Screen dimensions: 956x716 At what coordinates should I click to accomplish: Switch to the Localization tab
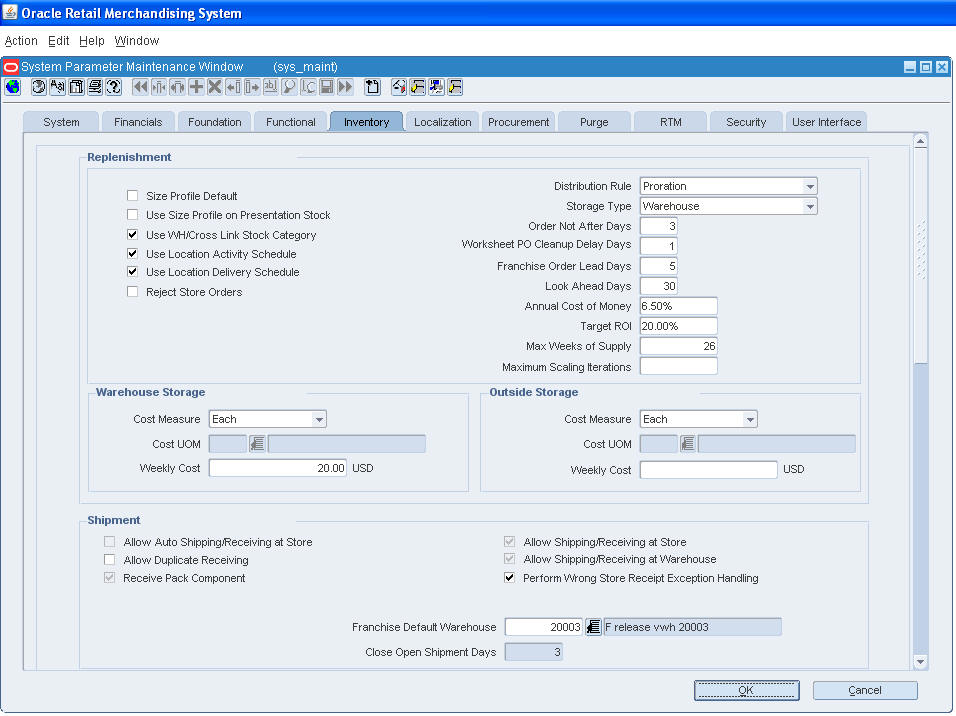coord(443,122)
